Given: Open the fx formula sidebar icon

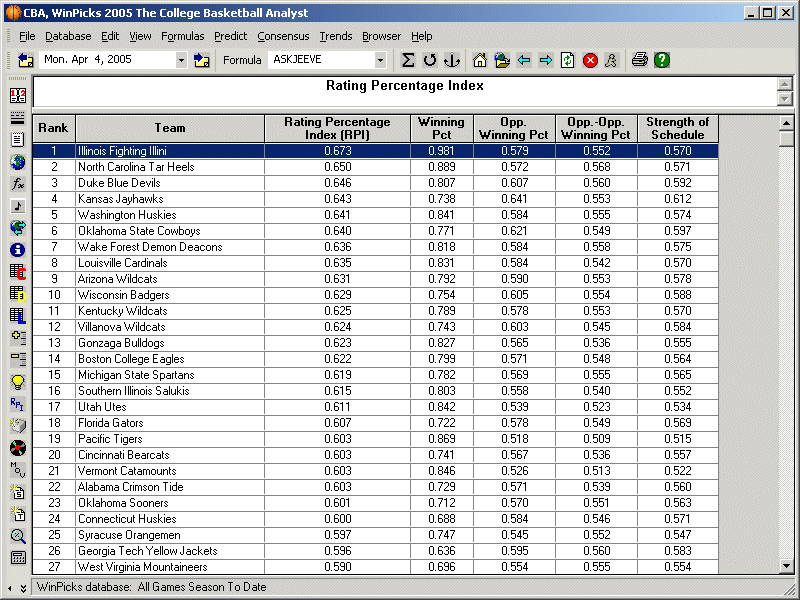Looking at the screenshot, I should point(18,184).
